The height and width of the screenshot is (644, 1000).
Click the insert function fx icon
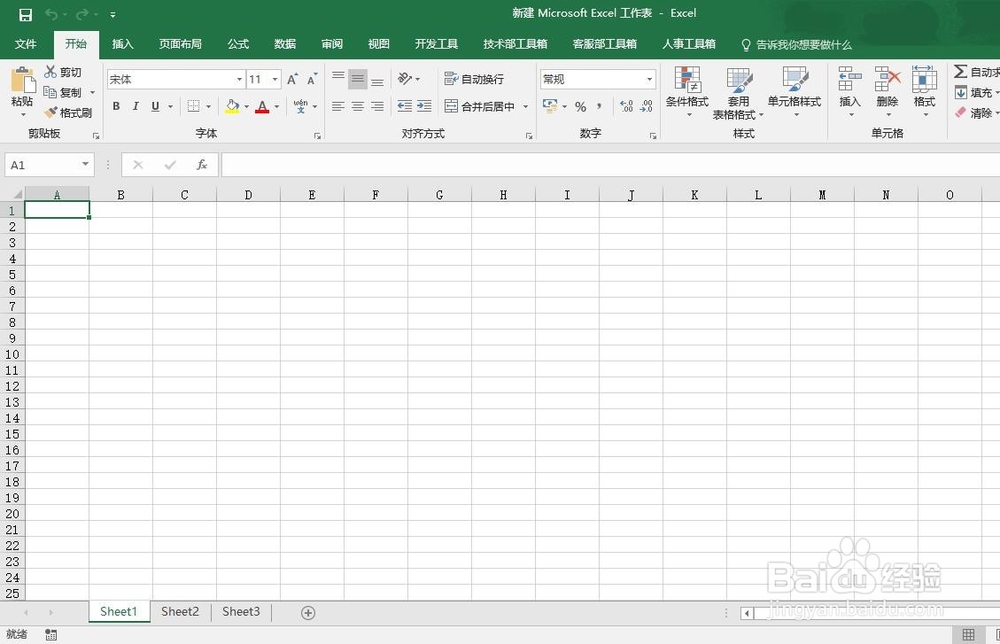[x=202, y=165]
